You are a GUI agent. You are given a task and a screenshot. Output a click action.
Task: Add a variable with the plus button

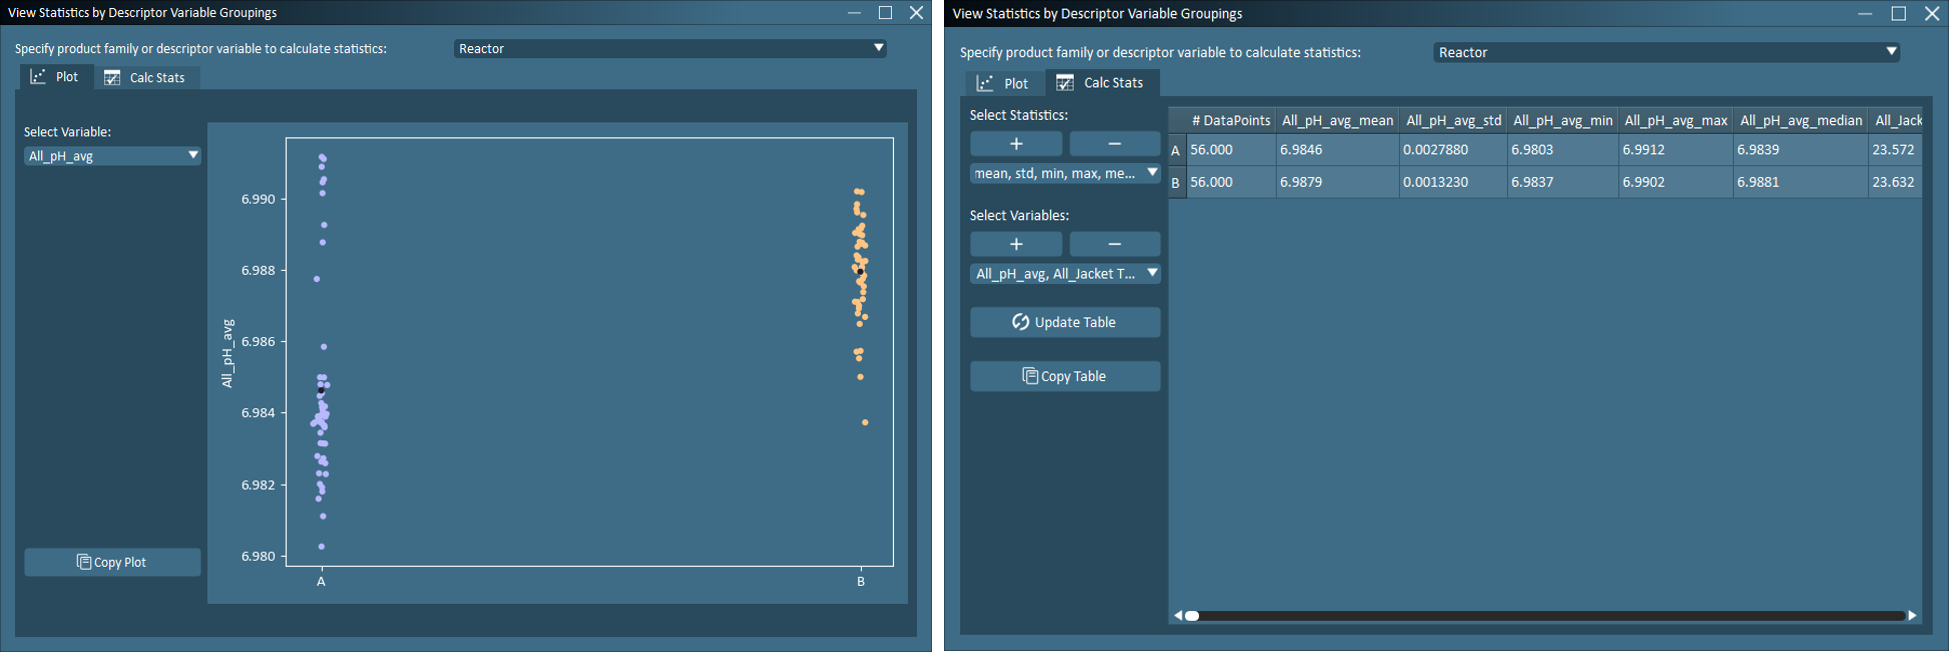(1016, 244)
